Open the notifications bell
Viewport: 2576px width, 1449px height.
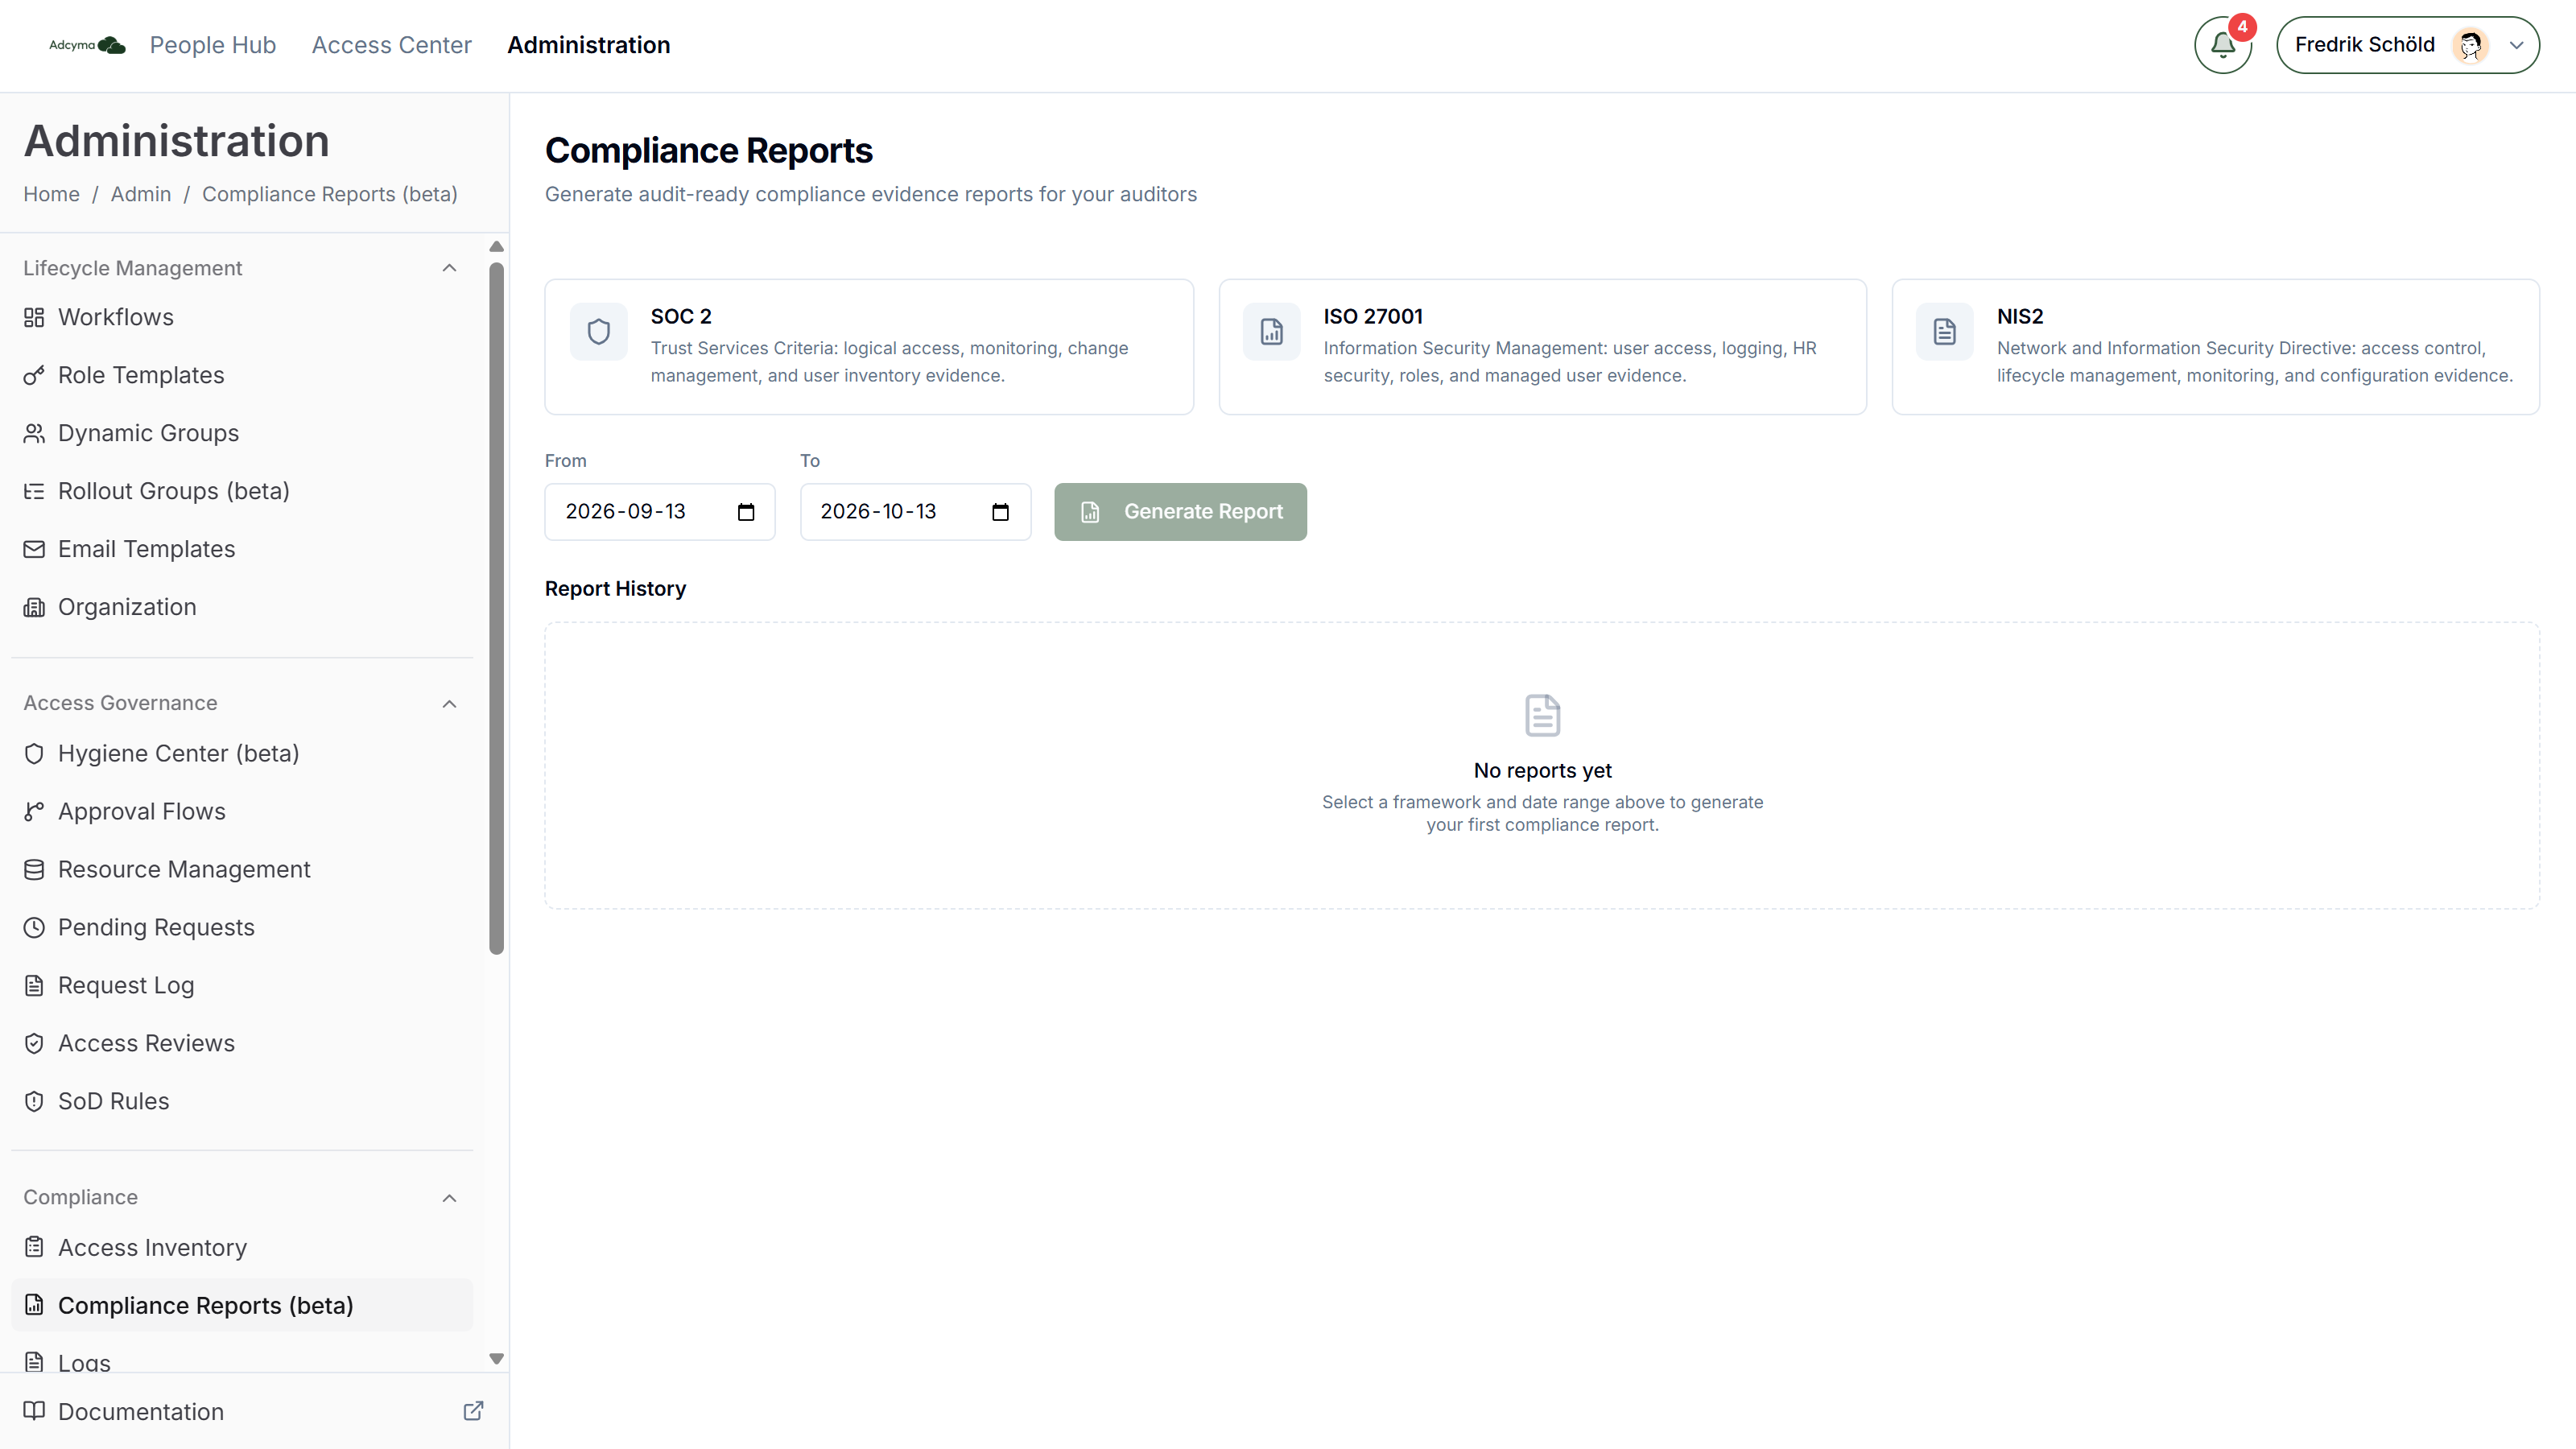pyautogui.click(x=2222, y=45)
